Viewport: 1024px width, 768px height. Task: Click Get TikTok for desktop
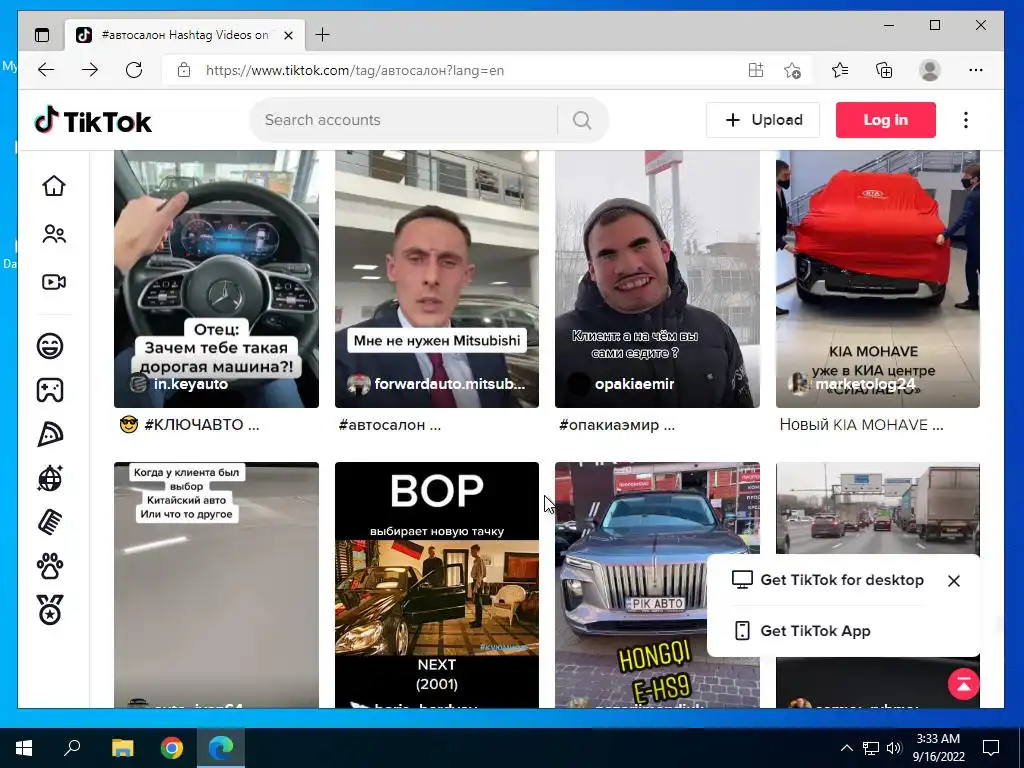pos(828,580)
